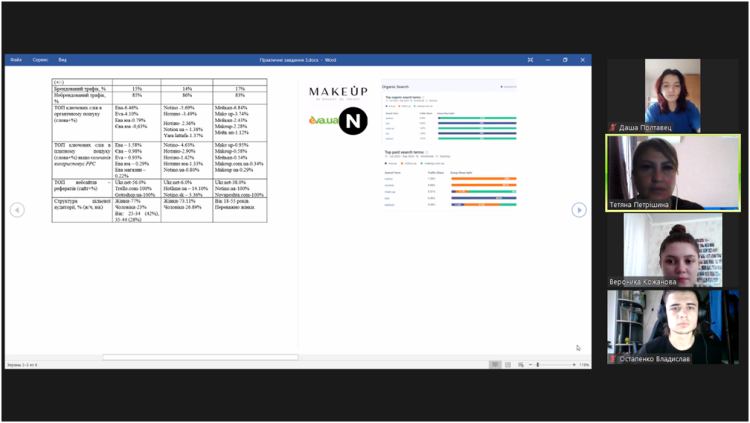Select Даша Полтавец video thumbnail

point(672,96)
